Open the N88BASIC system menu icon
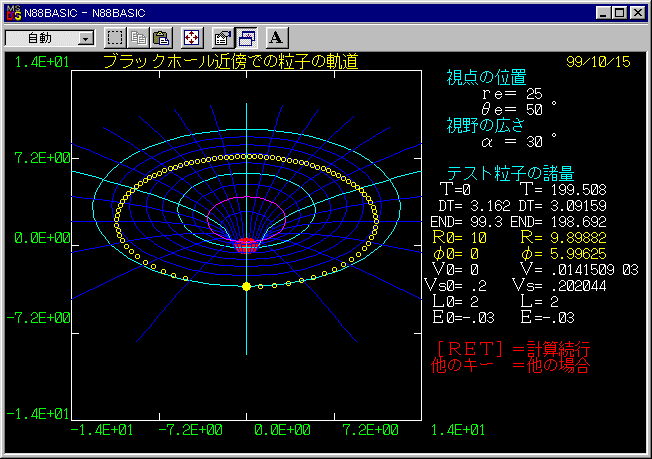652x459 pixels. tap(12, 12)
